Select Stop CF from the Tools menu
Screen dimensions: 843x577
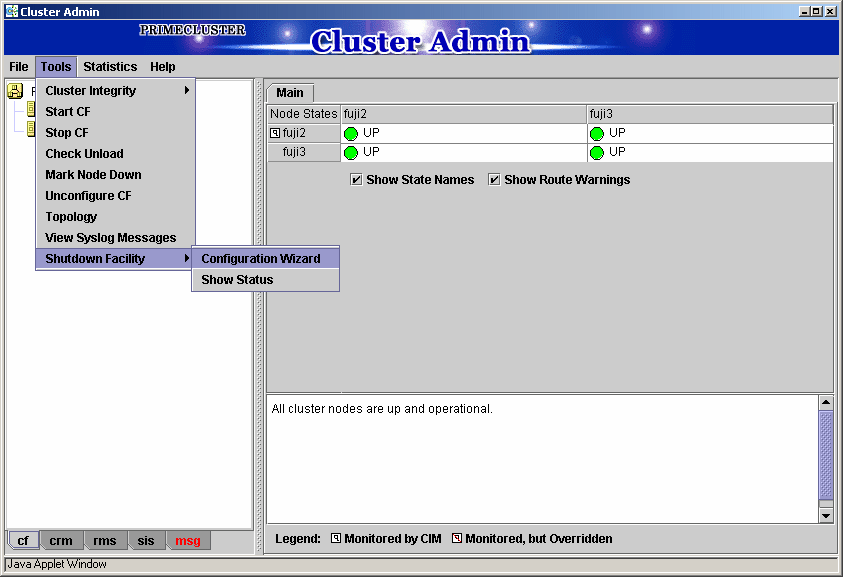[x=116, y=132]
